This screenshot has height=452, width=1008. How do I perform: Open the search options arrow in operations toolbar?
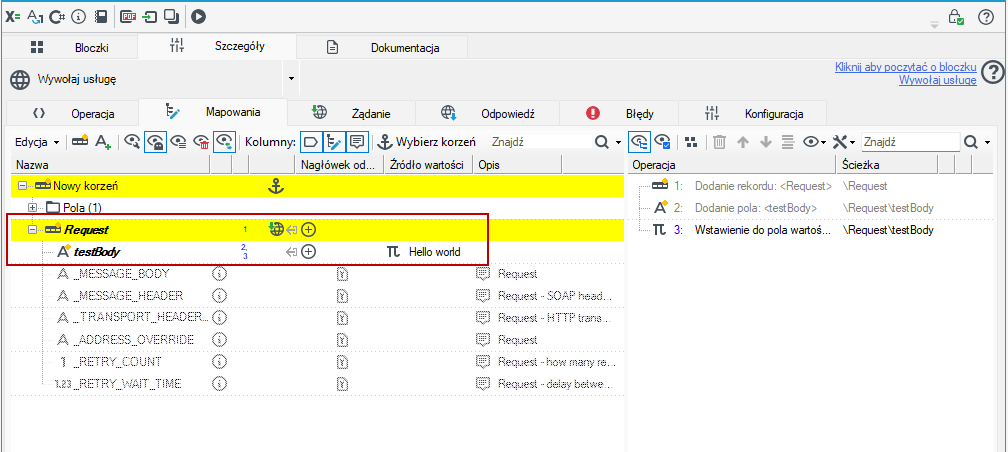(x=987, y=142)
